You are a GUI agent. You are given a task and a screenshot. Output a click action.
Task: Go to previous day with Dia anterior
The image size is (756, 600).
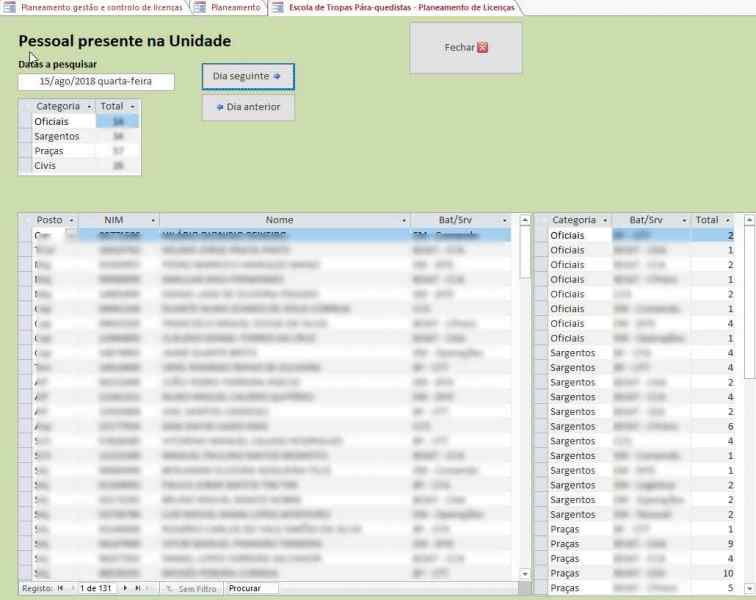[248, 107]
